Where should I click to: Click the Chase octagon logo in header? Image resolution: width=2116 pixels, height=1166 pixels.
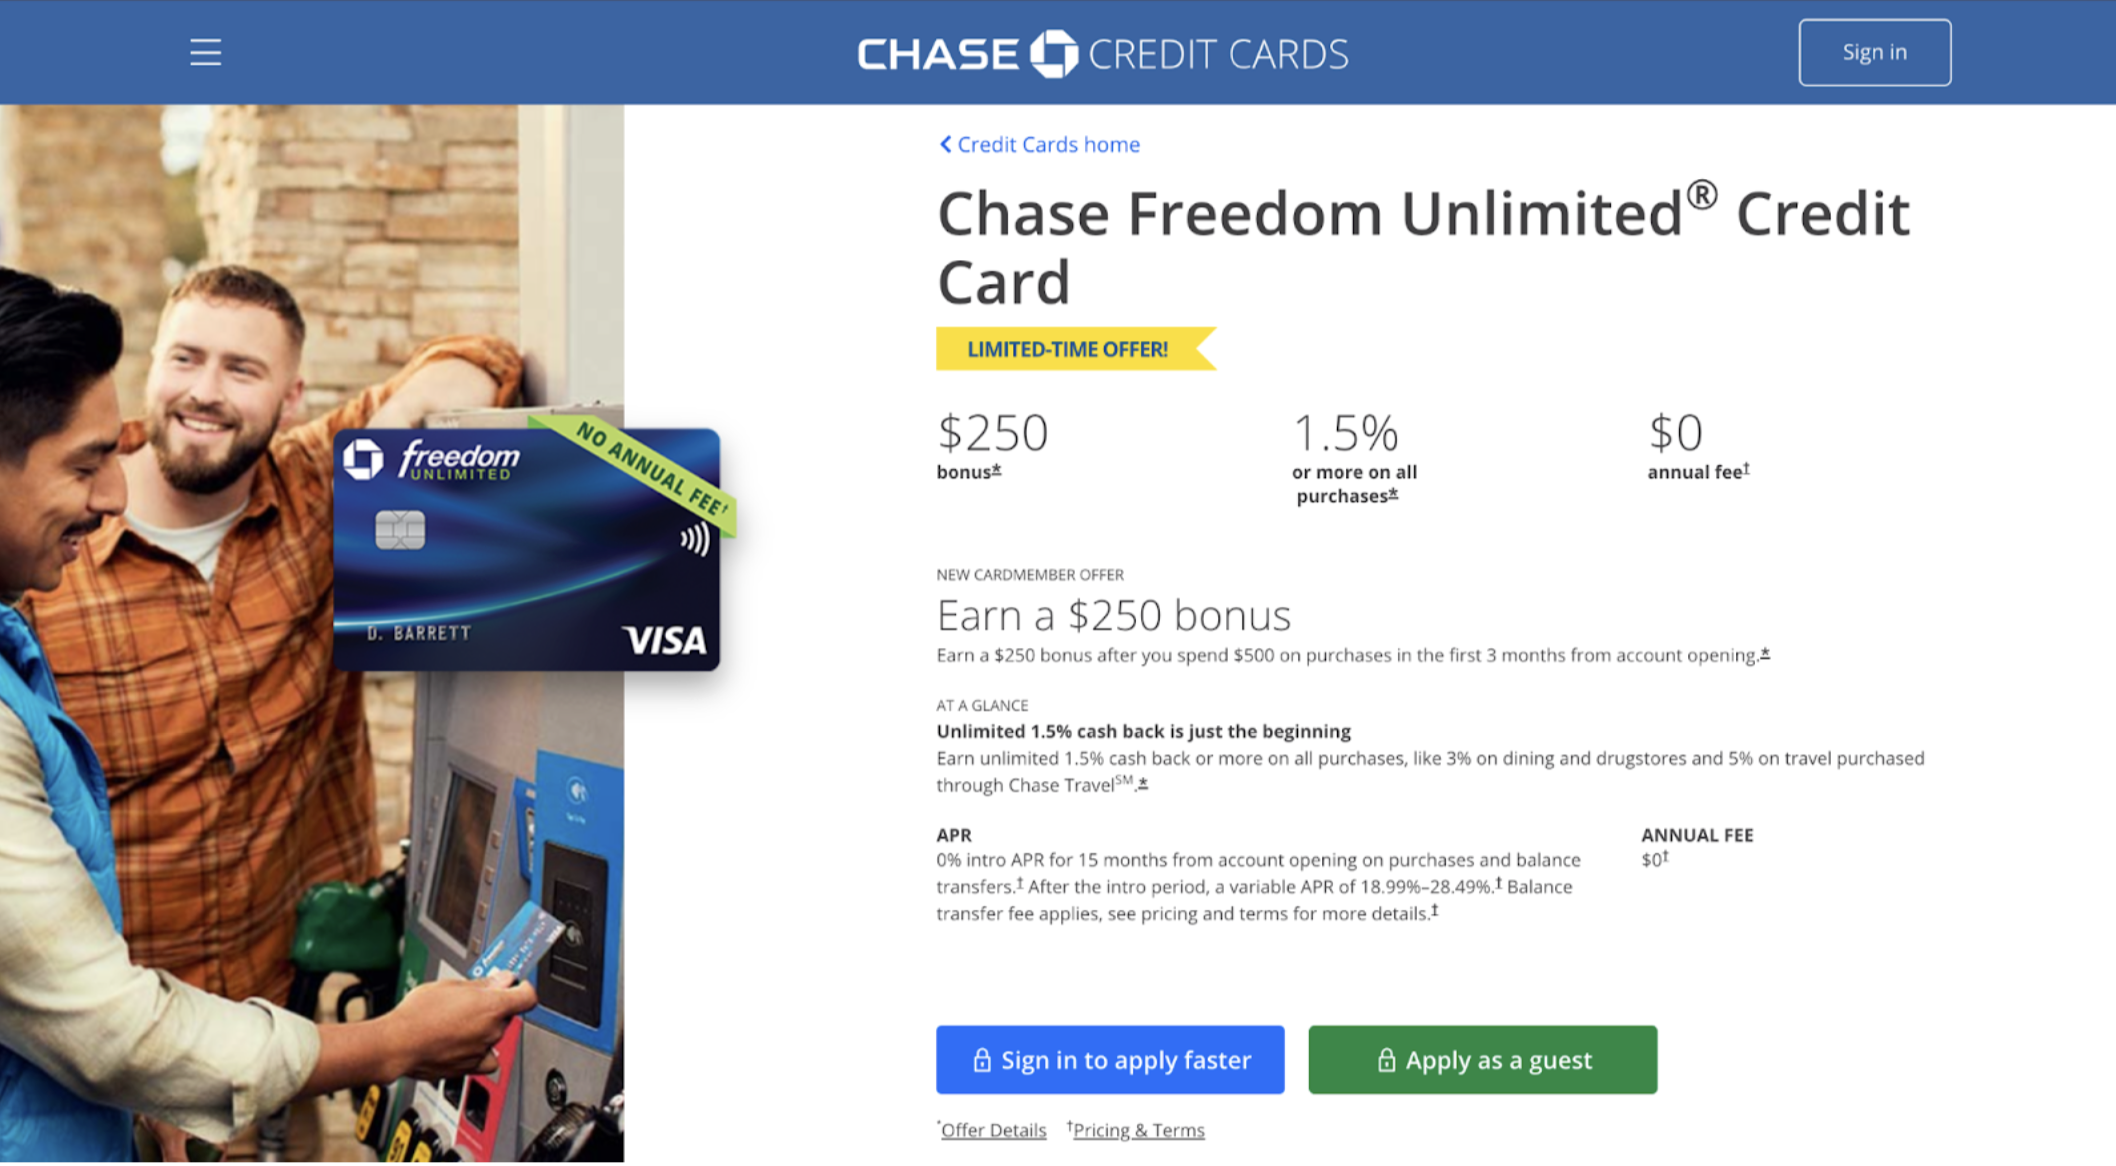click(x=1054, y=53)
